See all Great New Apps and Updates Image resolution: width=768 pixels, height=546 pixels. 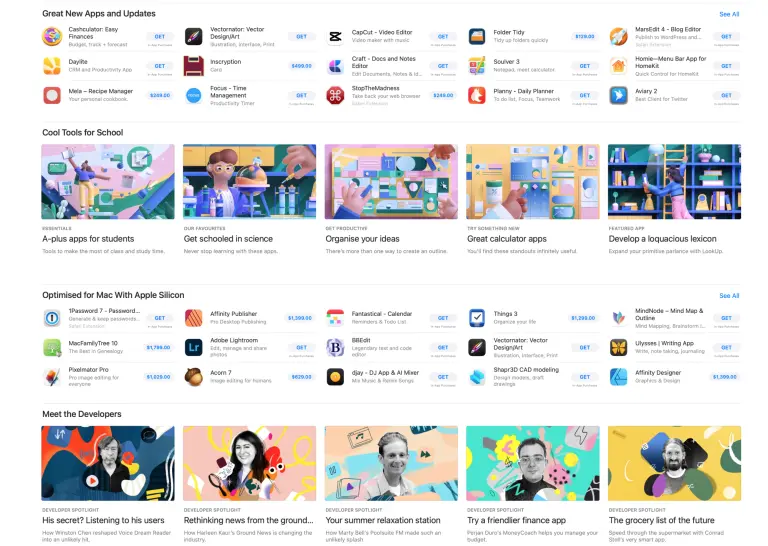point(729,14)
